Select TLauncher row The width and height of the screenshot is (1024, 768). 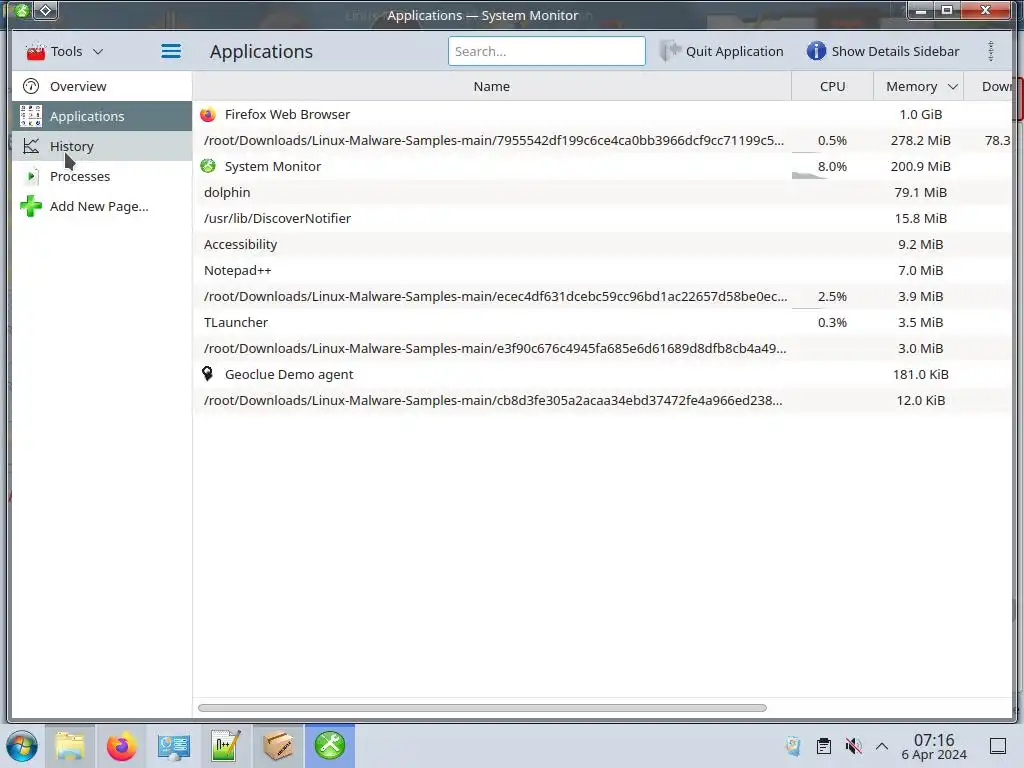click(602, 323)
